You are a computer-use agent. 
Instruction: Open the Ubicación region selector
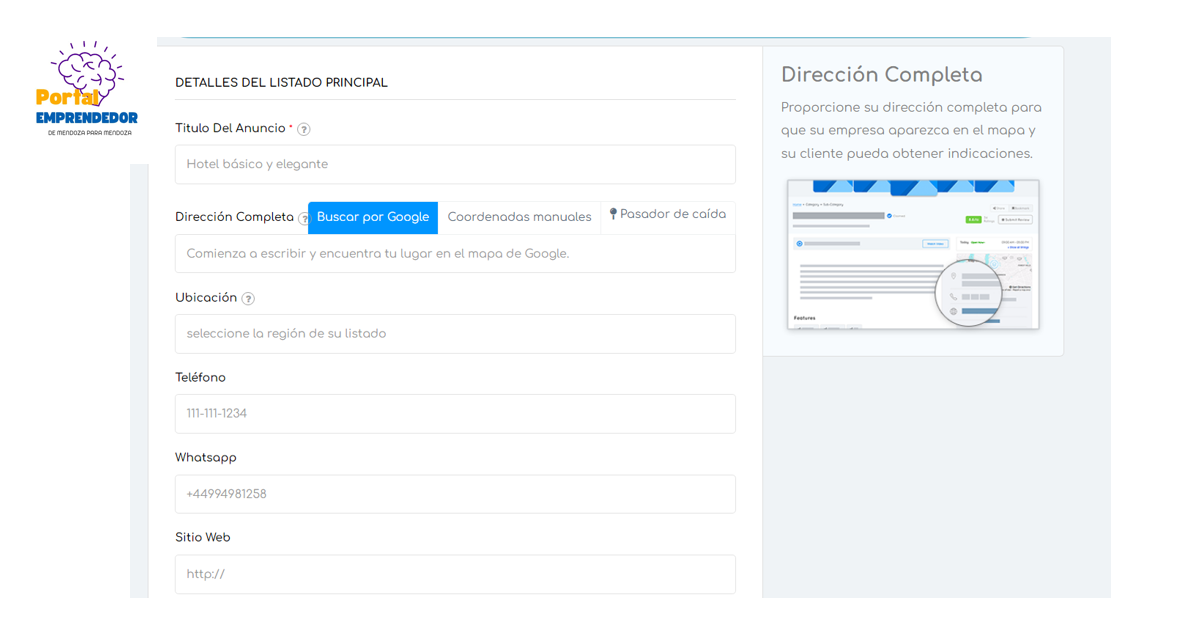click(455, 334)
